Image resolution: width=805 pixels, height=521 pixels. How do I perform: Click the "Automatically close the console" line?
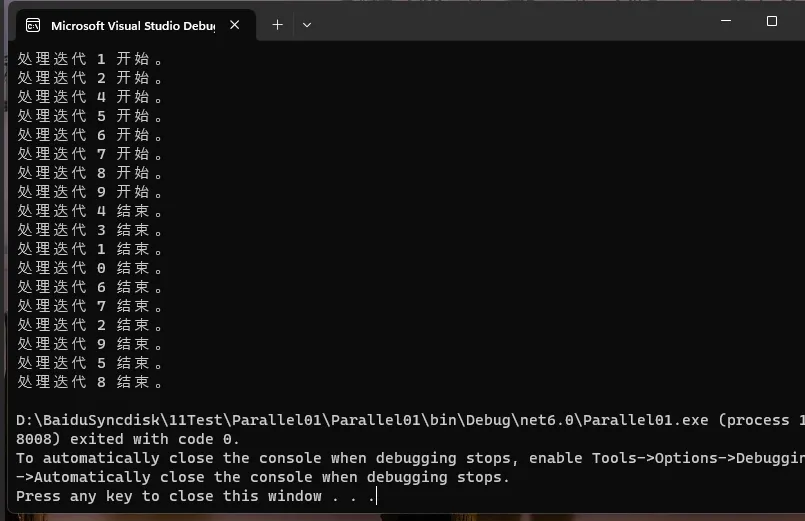pyautogui.click(x=262, y=477)
